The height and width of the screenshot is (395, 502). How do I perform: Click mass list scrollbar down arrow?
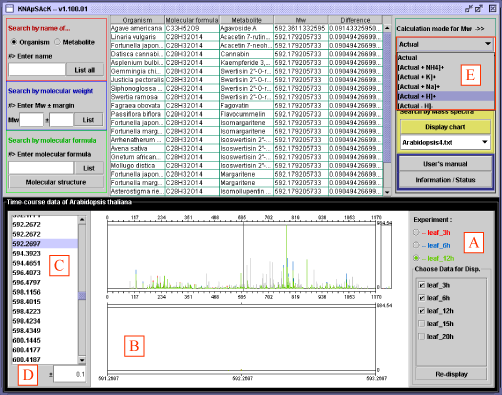[82, 360]
